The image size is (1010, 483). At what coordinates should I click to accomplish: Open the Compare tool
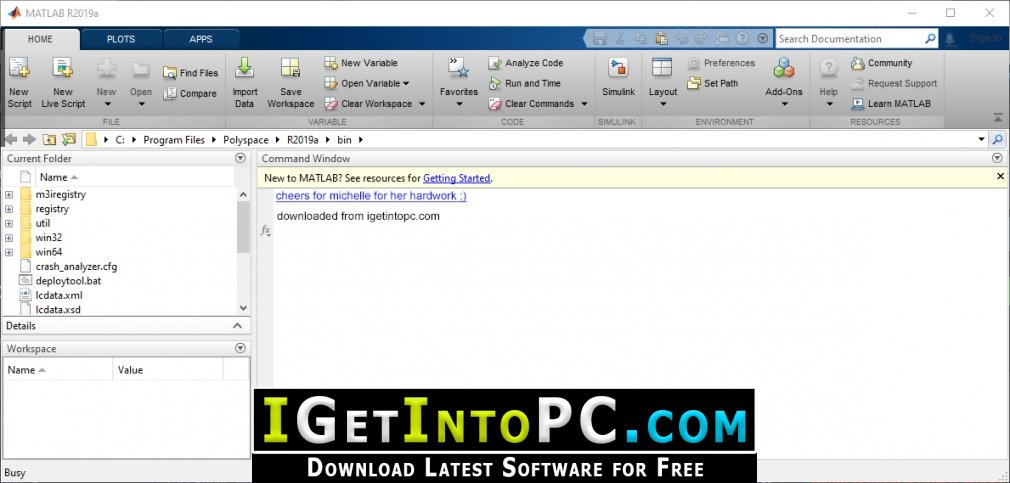(x=191, y=93)
